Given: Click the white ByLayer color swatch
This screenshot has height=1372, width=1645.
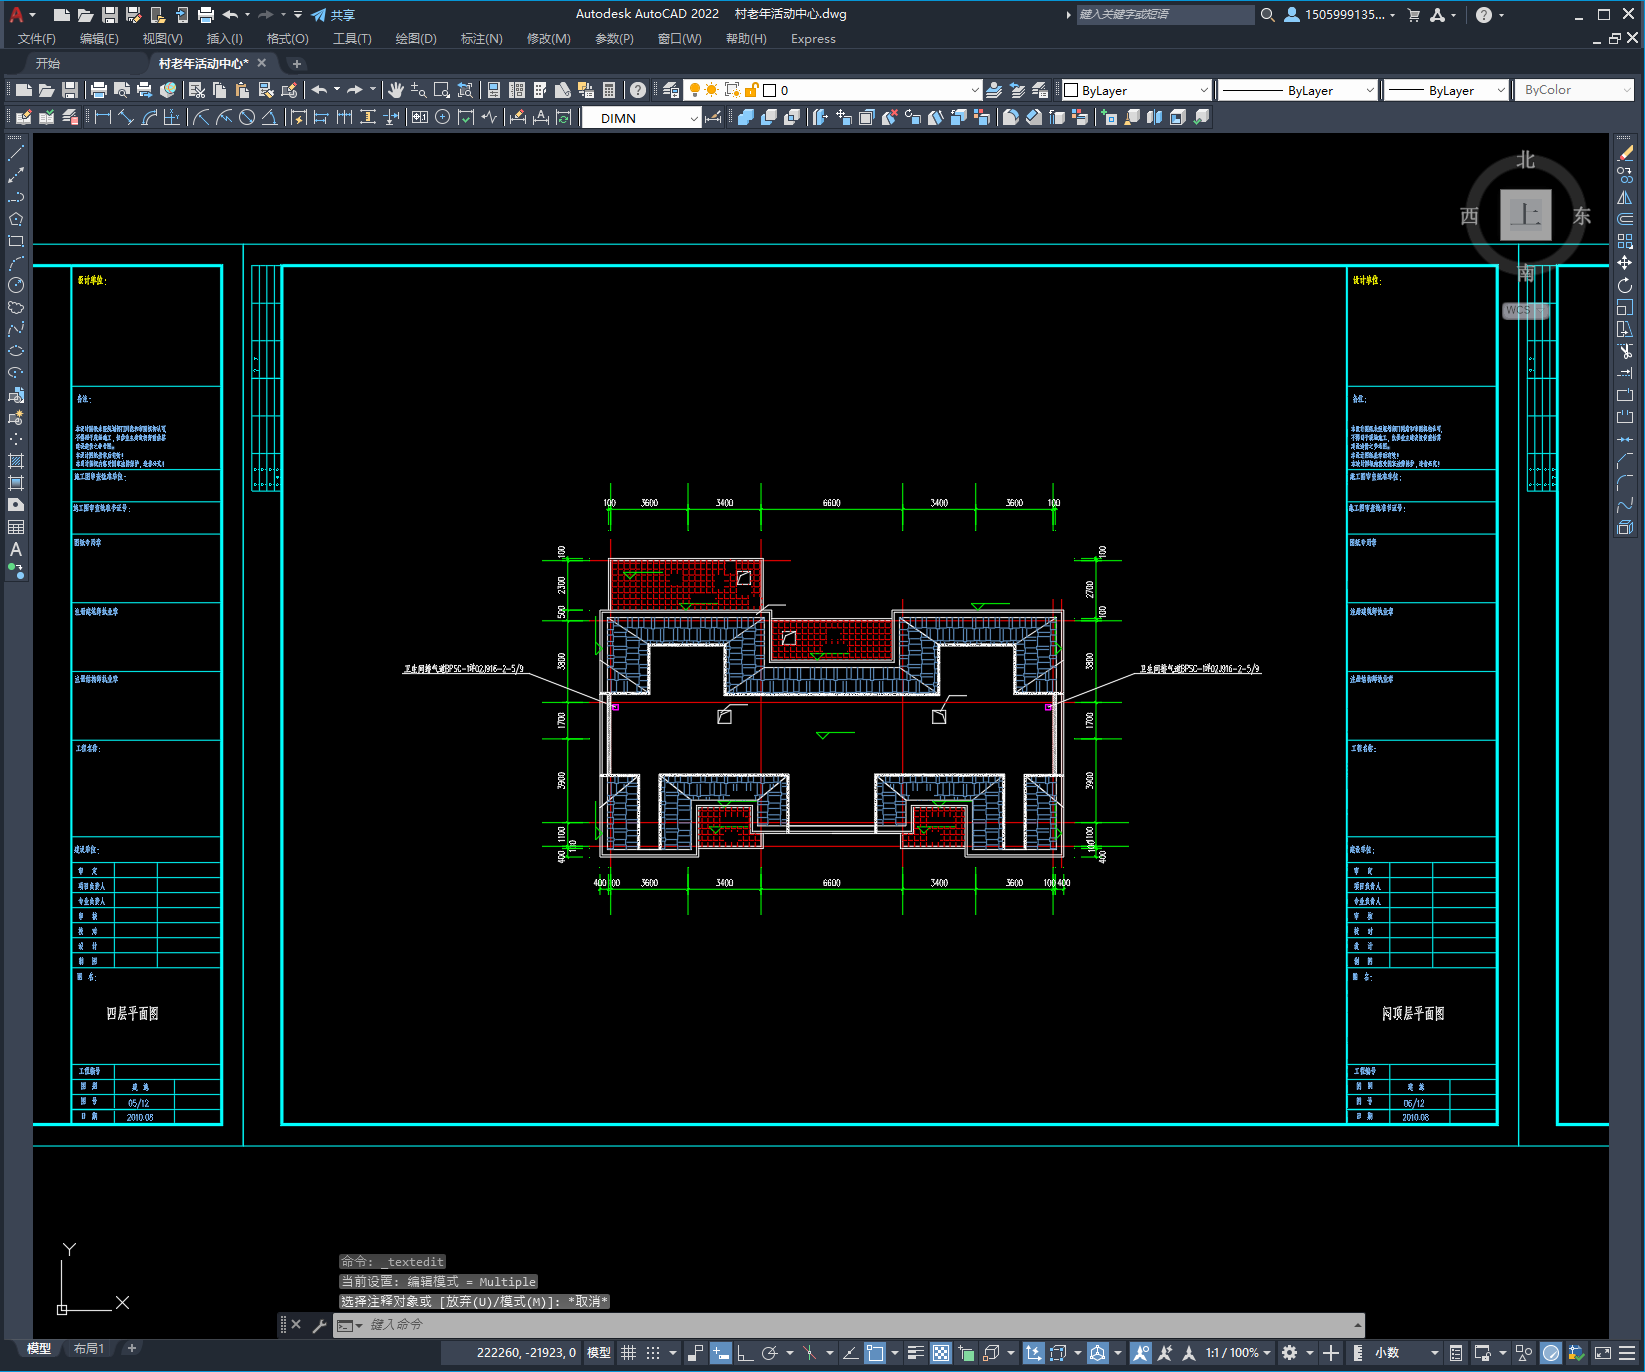Looking at the screenshot, I should 1071,90.
